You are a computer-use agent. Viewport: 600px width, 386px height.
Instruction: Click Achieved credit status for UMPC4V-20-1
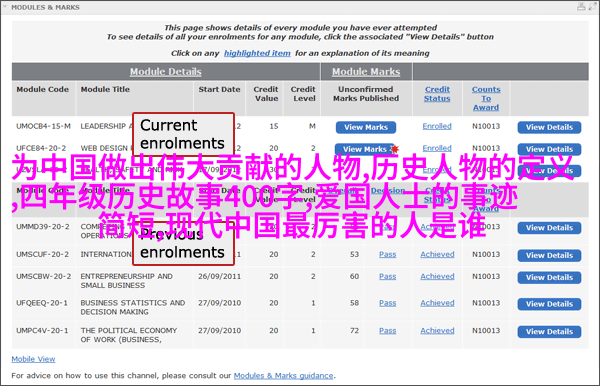pyautogui.click(x=437, y=331)
